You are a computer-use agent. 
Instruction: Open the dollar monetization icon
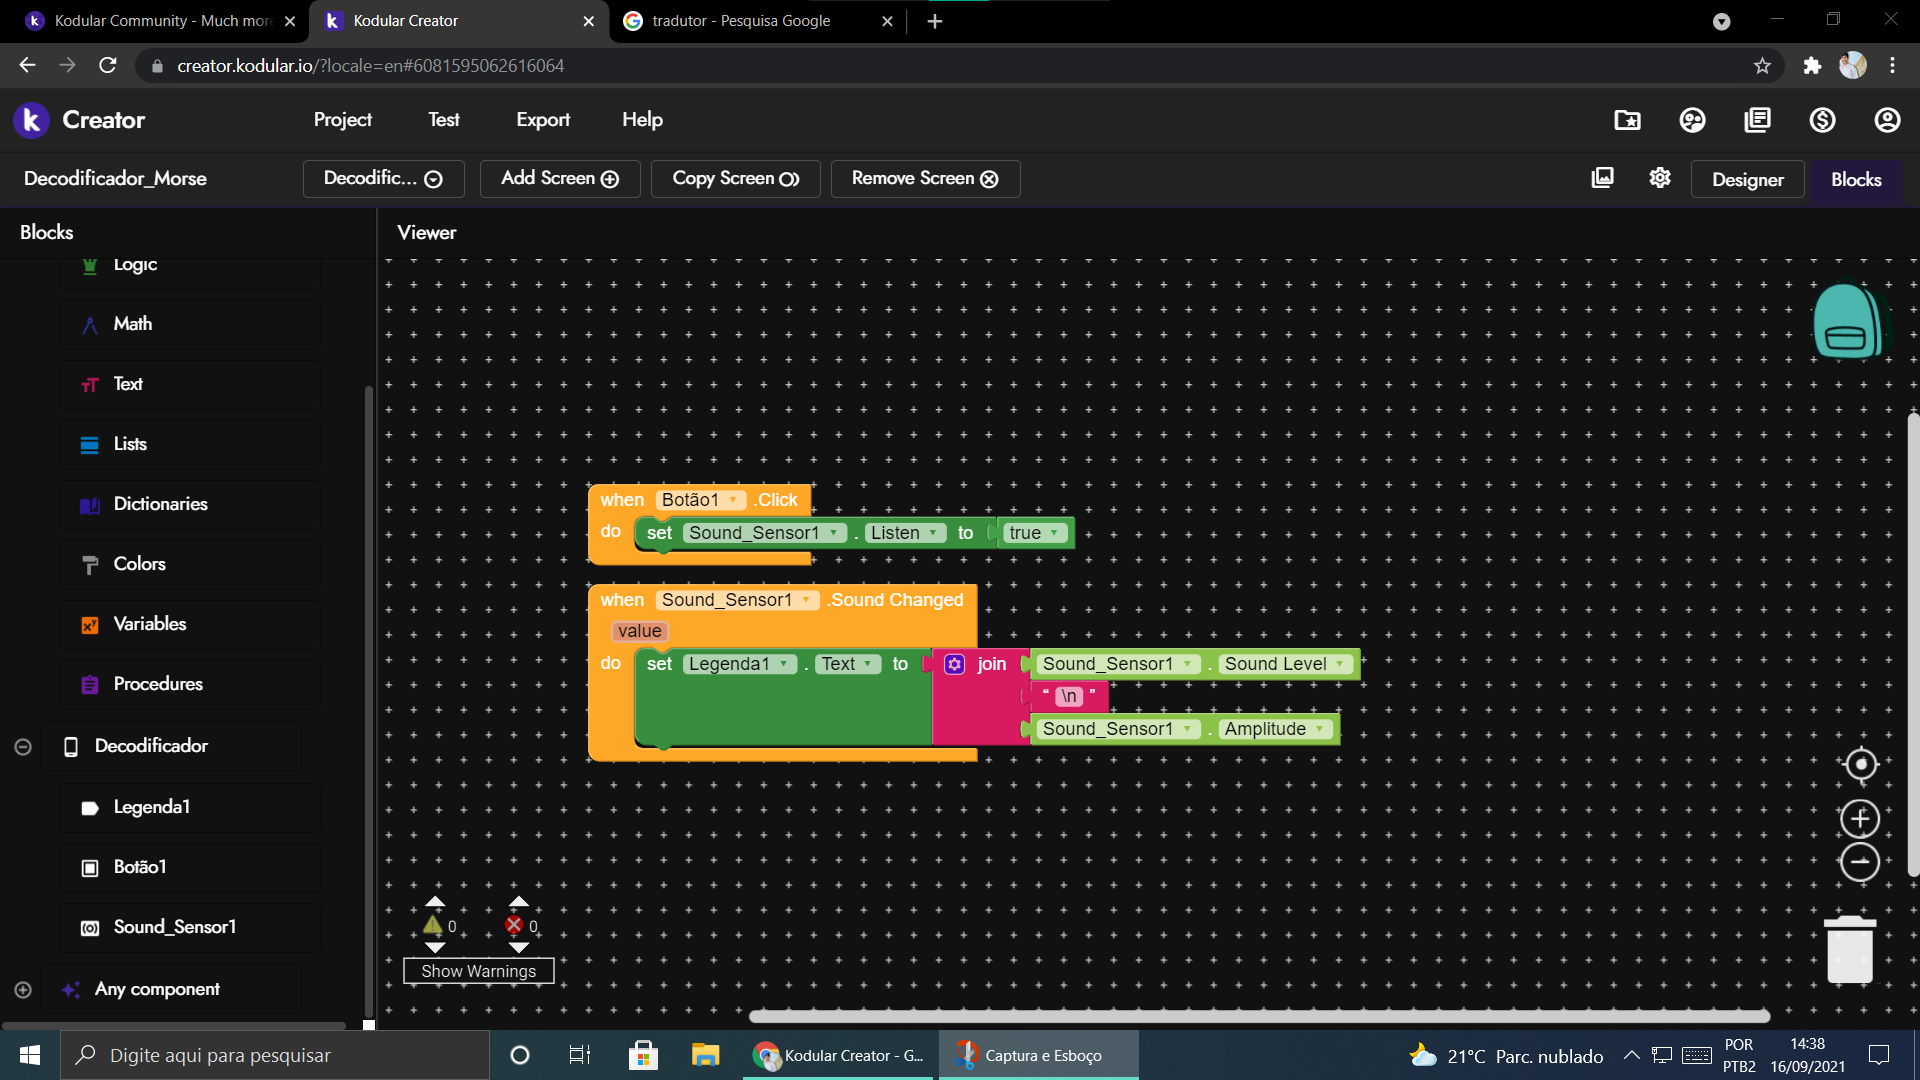pos(1822,120)
